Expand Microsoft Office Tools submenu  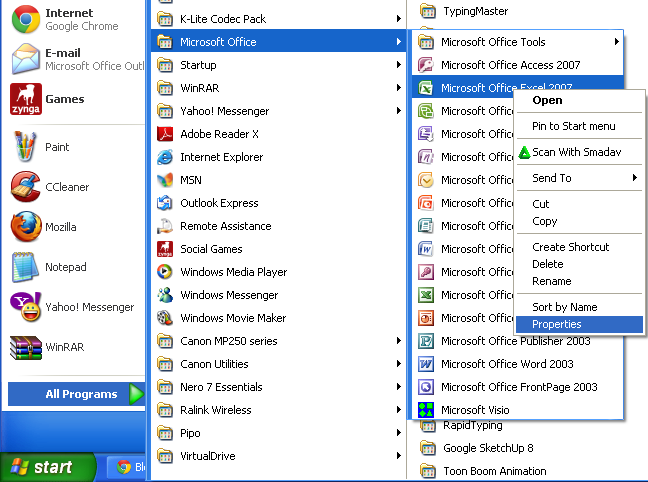point(518,42)
